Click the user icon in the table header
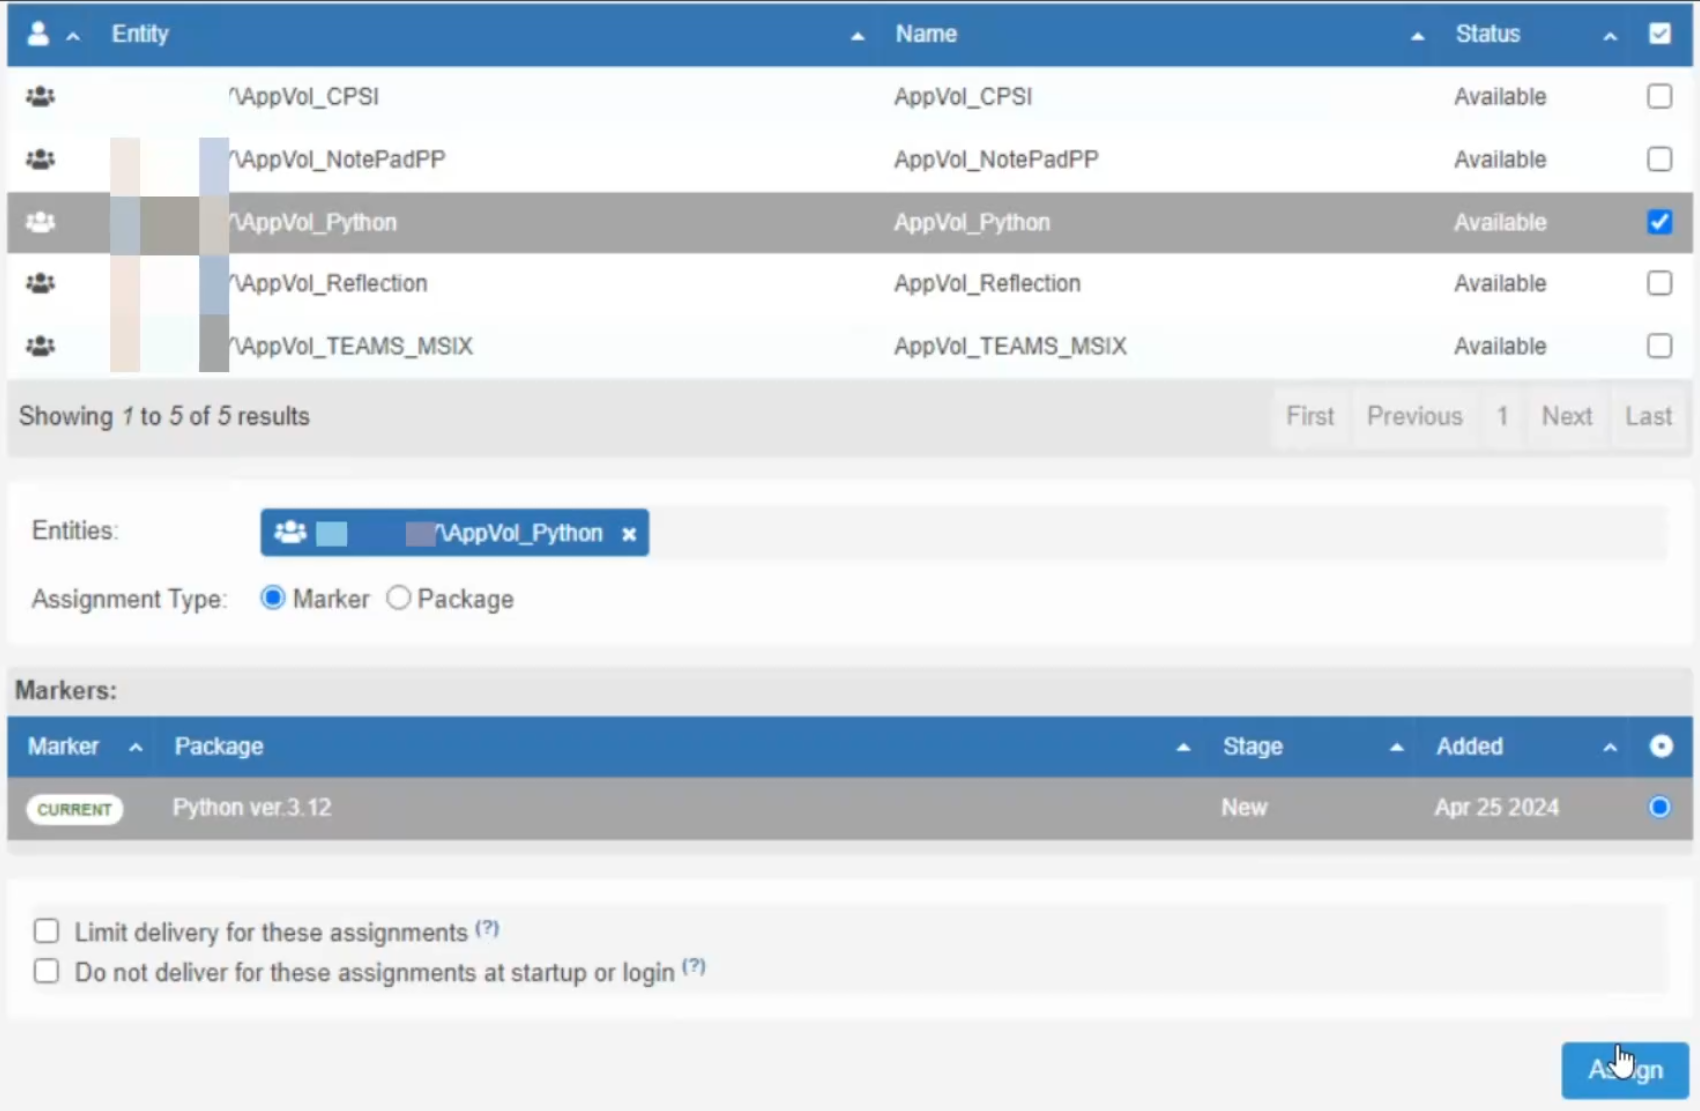The height and width of the screenshot is (1111, 1700). click(37, 33)
